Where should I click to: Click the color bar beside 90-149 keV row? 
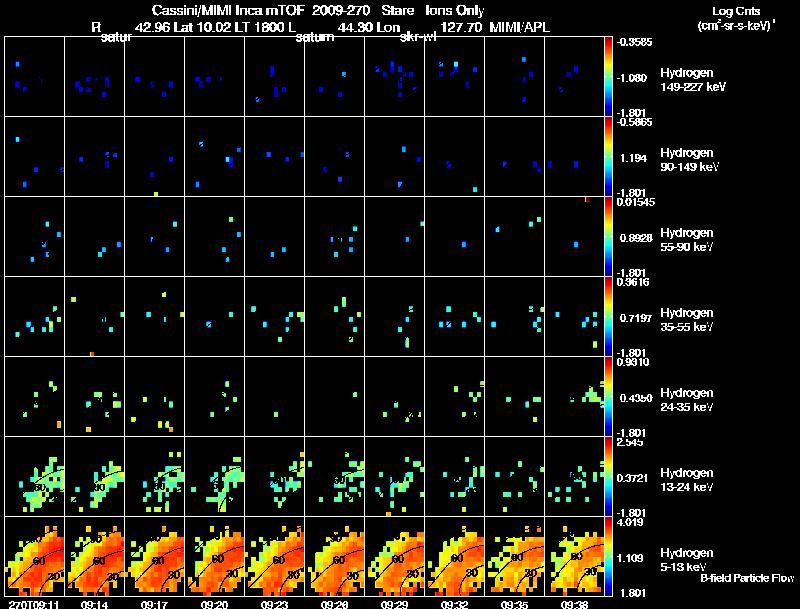coord(608,157)
